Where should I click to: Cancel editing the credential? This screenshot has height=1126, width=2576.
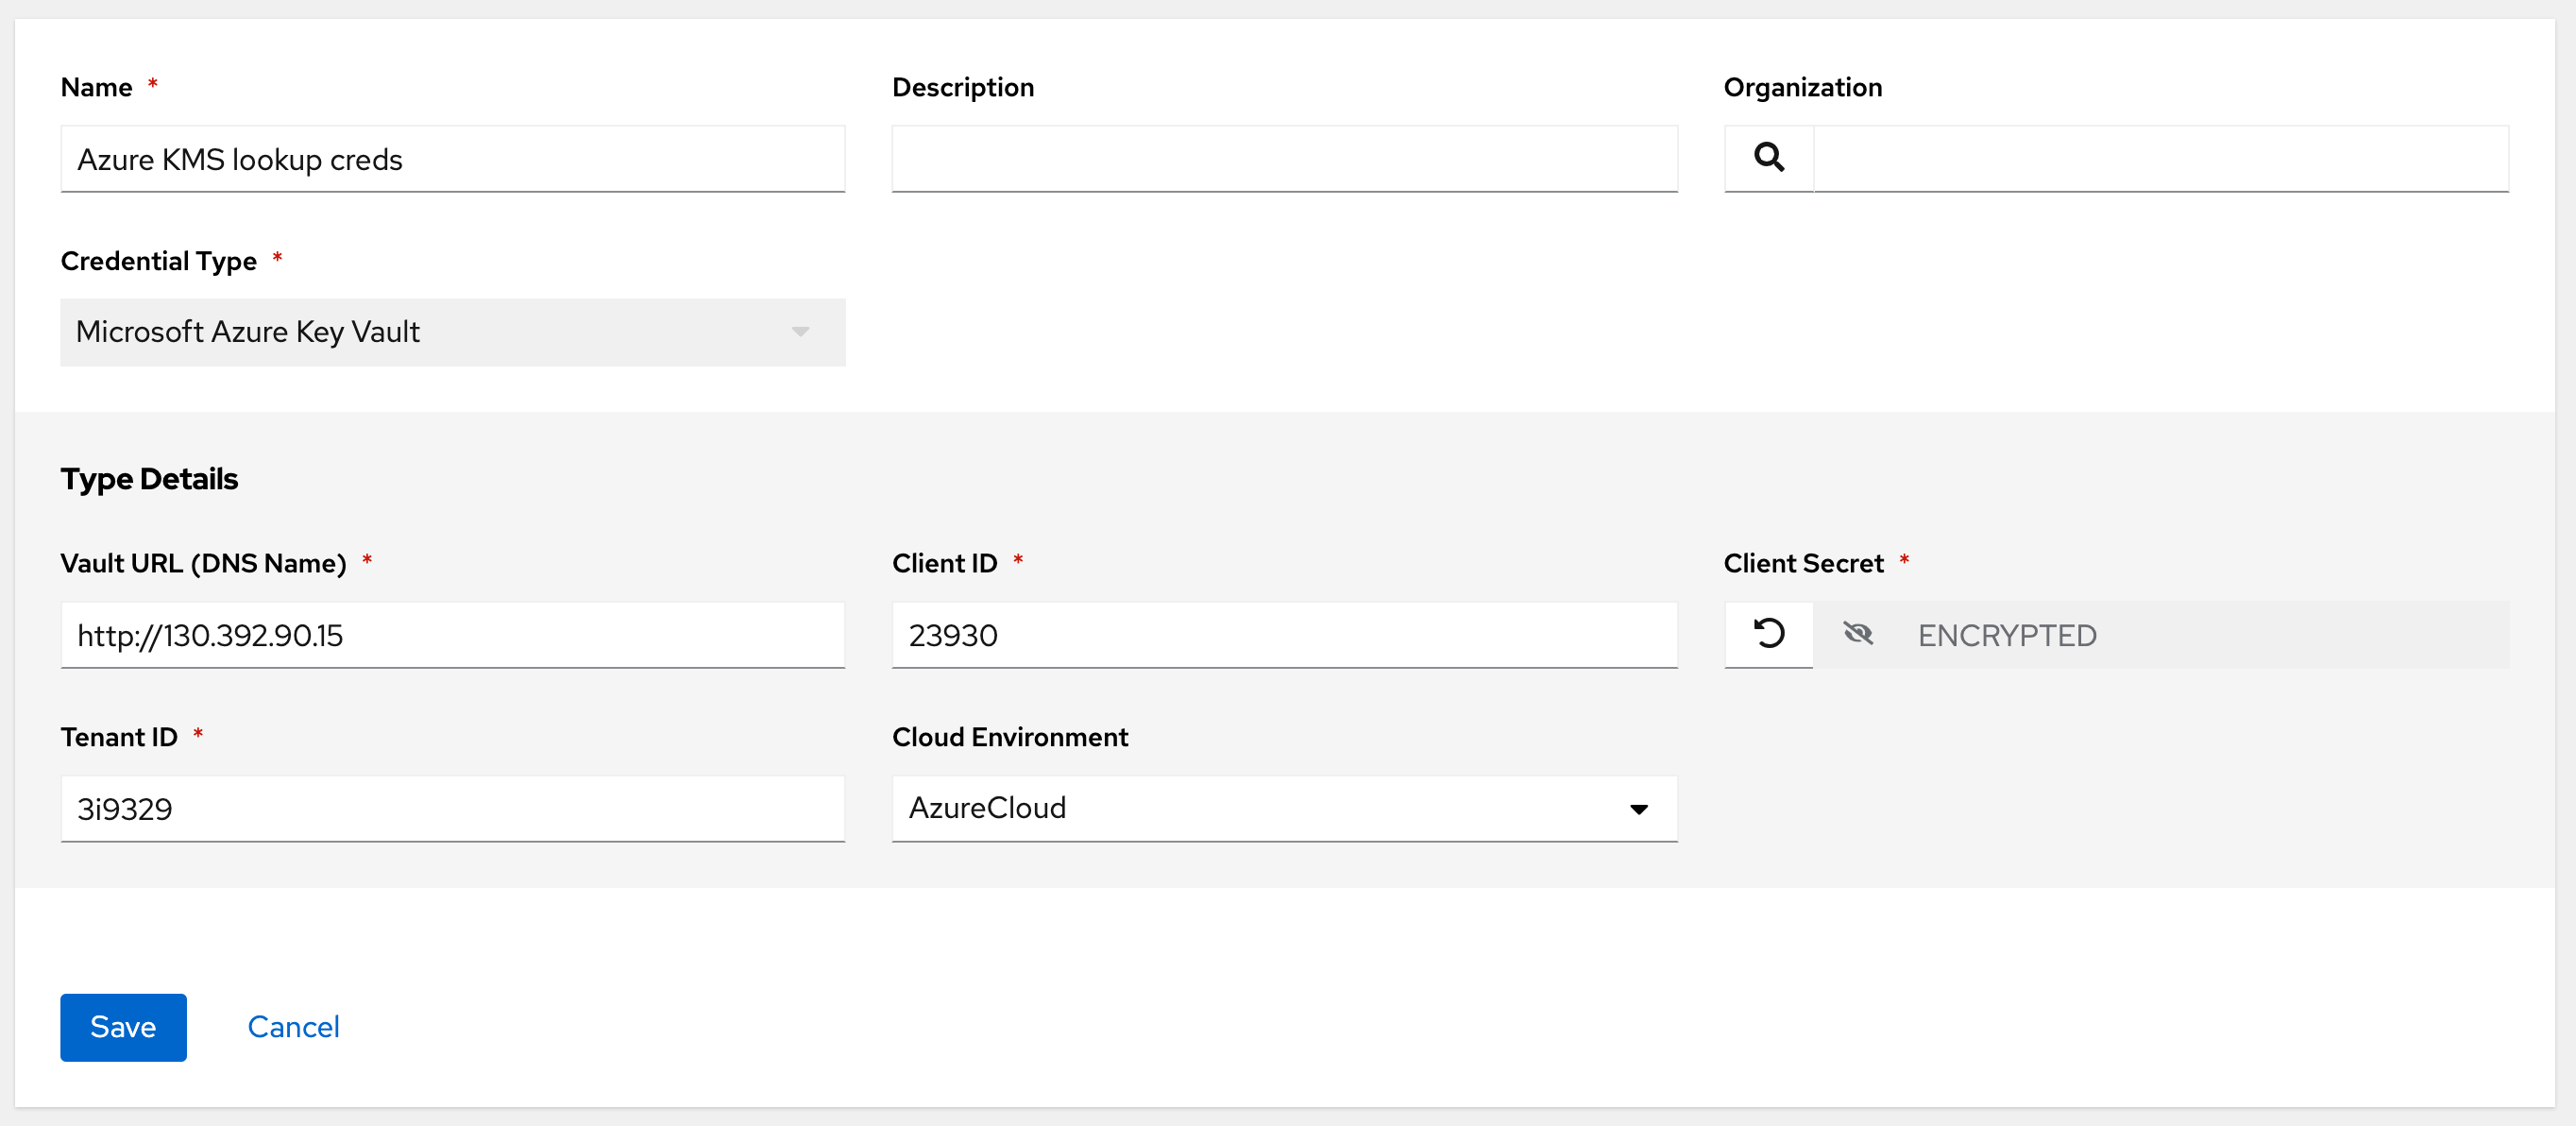[293, 1027]
